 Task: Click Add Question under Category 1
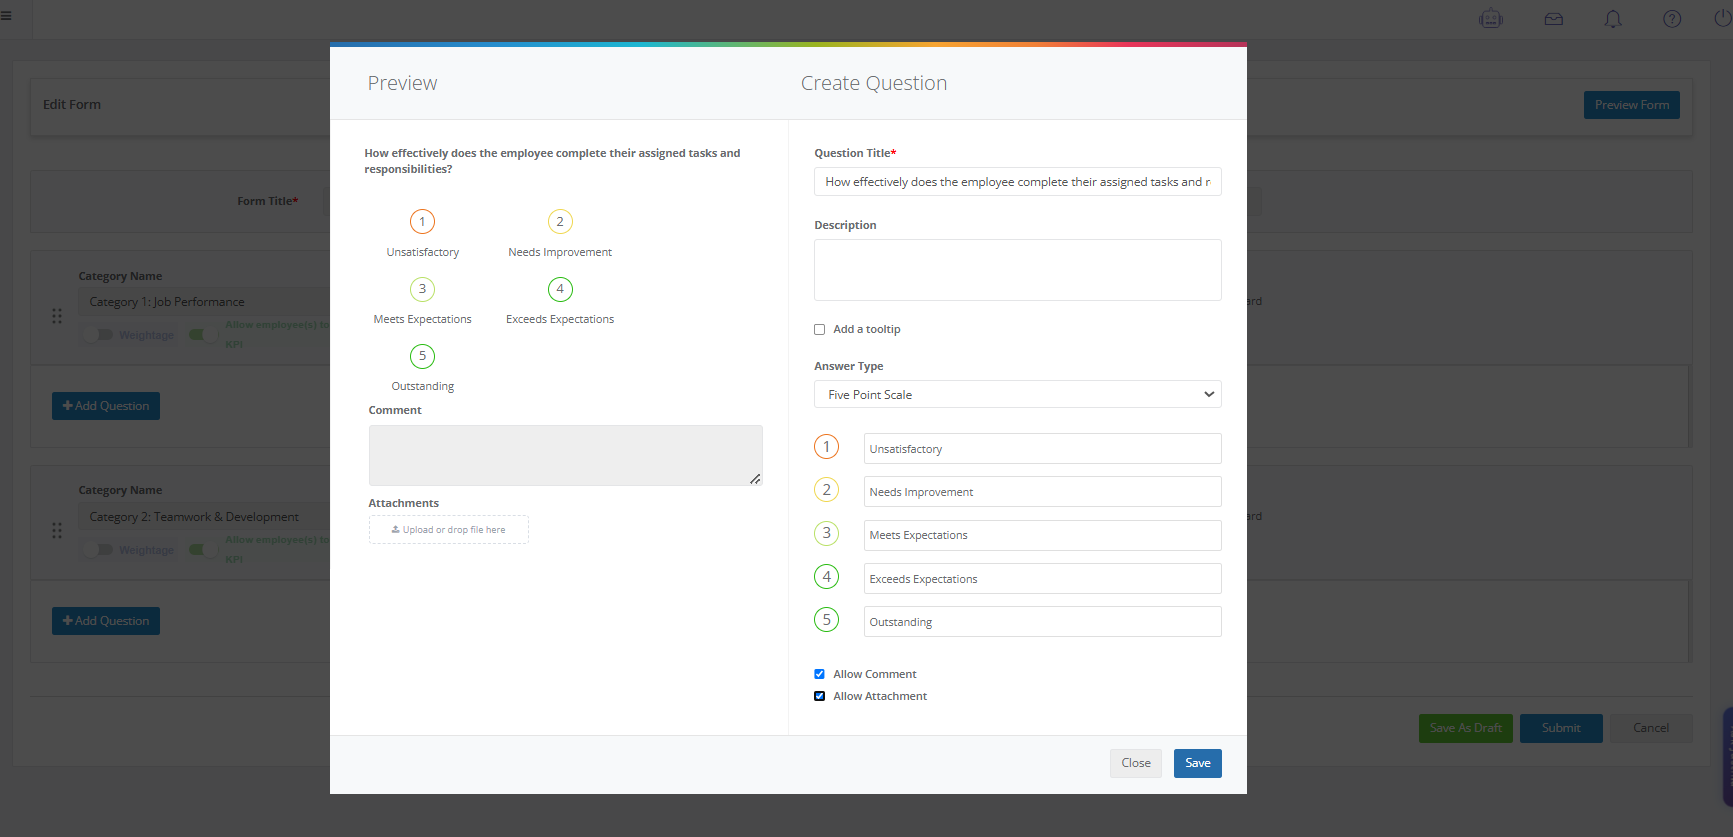(x=106, y=406)
